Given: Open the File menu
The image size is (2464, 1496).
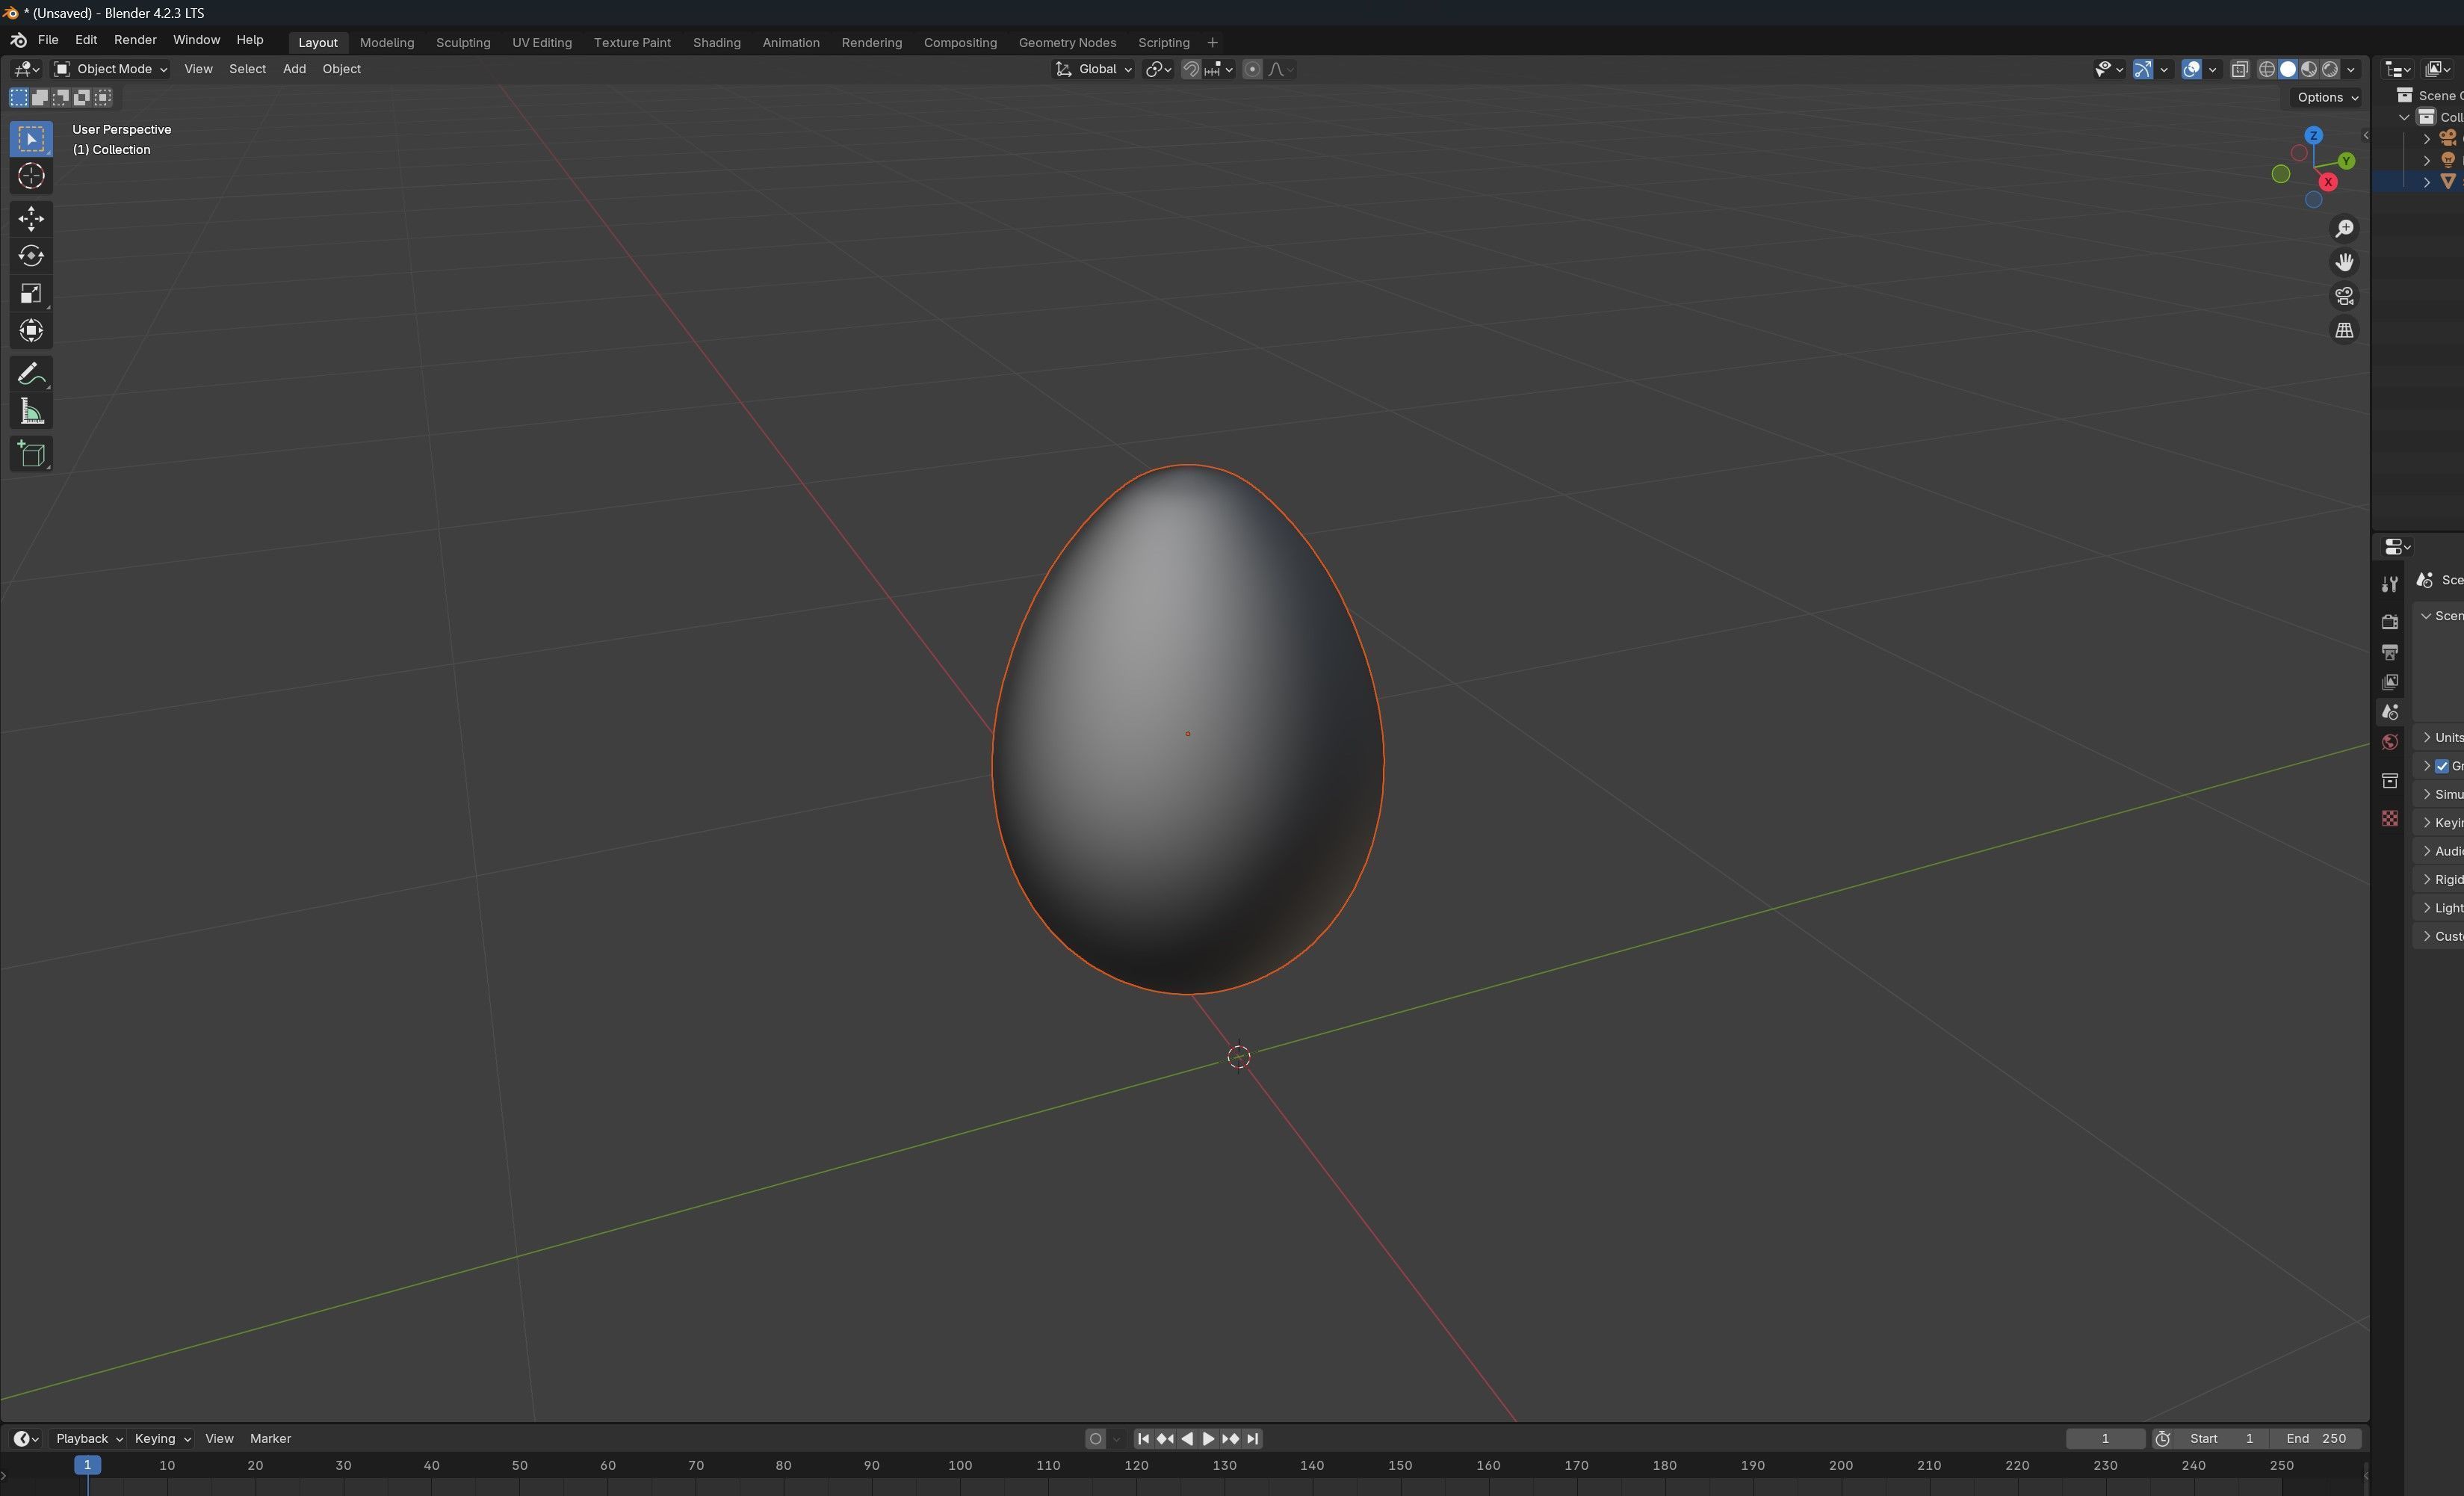Looking at the screenshot, I should [x=47, y=40].
